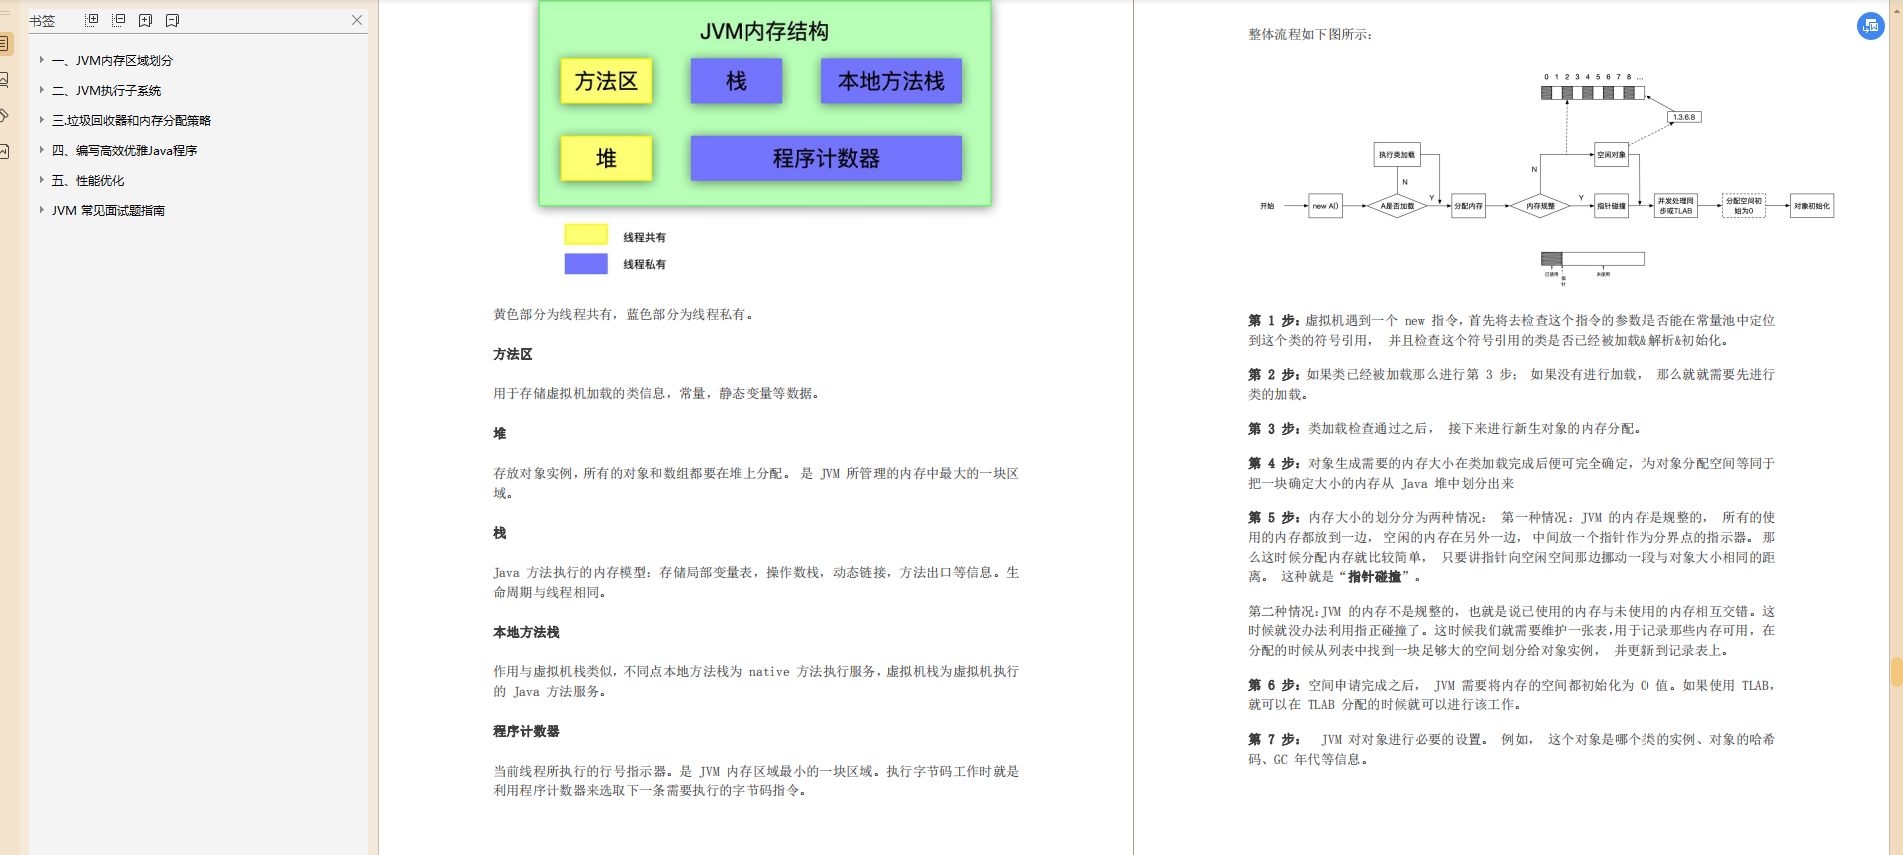The width and height of the screenshot is (1903, 855).
Task: Click the 分配内存 flowchart node
Action: pos(1468,206)
